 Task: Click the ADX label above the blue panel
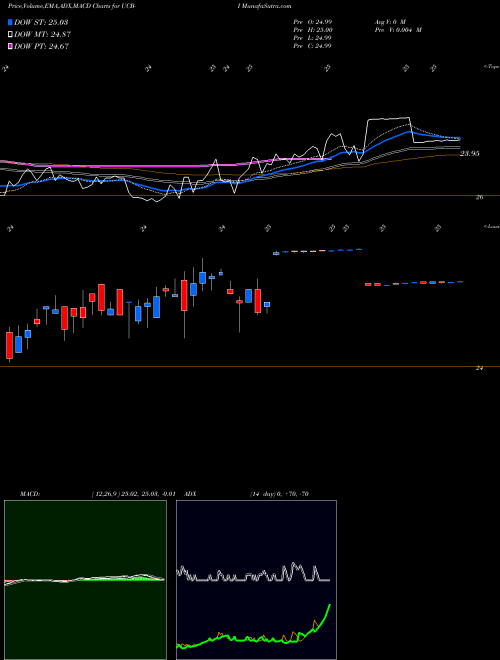190,494
